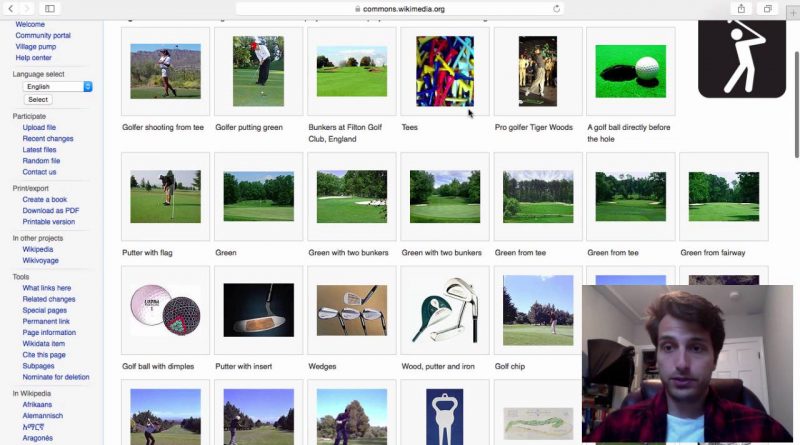Click the Safari back navigation arrow
The width and height of the screenshot is (800, 445).
[x=11, y=8]
